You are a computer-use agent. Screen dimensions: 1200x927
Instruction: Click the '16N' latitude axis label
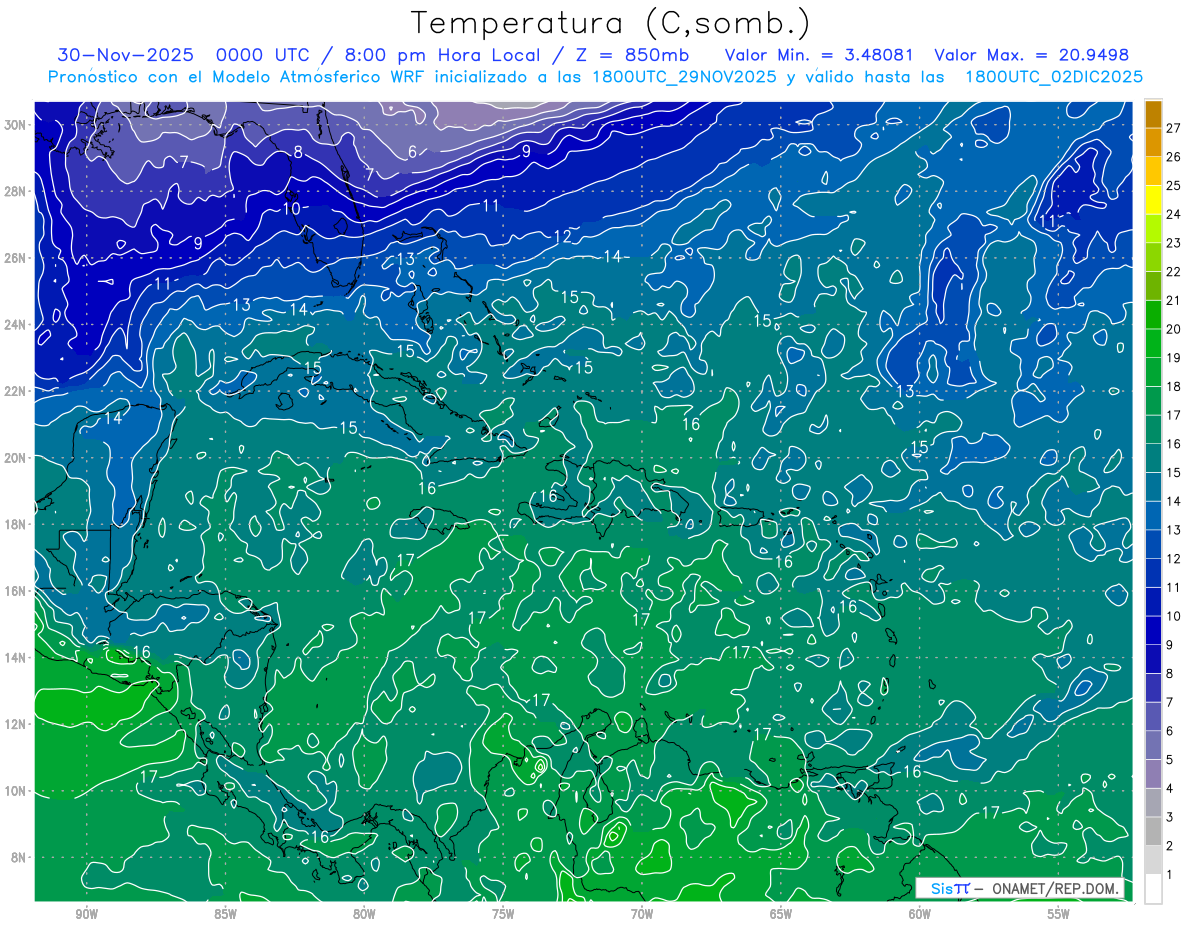coord(15,591)
